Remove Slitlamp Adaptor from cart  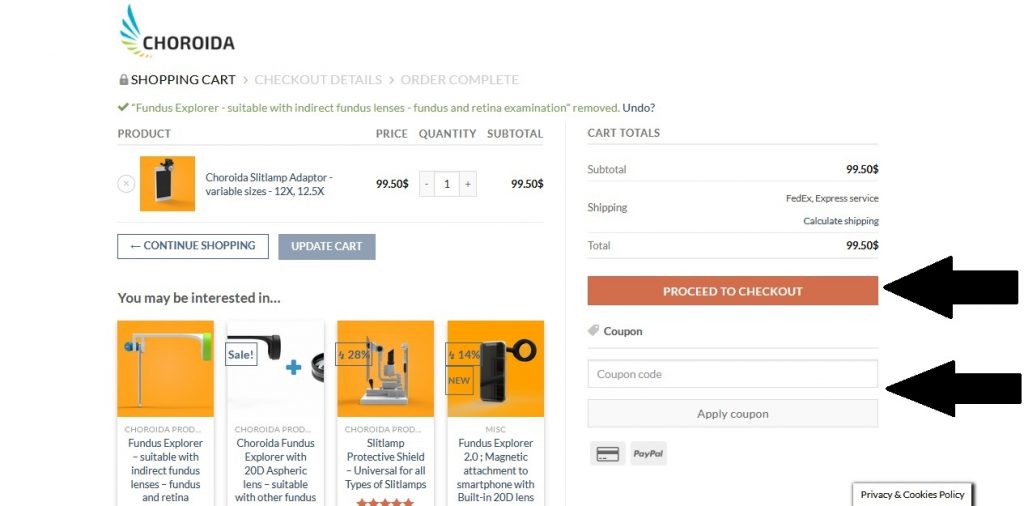tap(126, 184)
